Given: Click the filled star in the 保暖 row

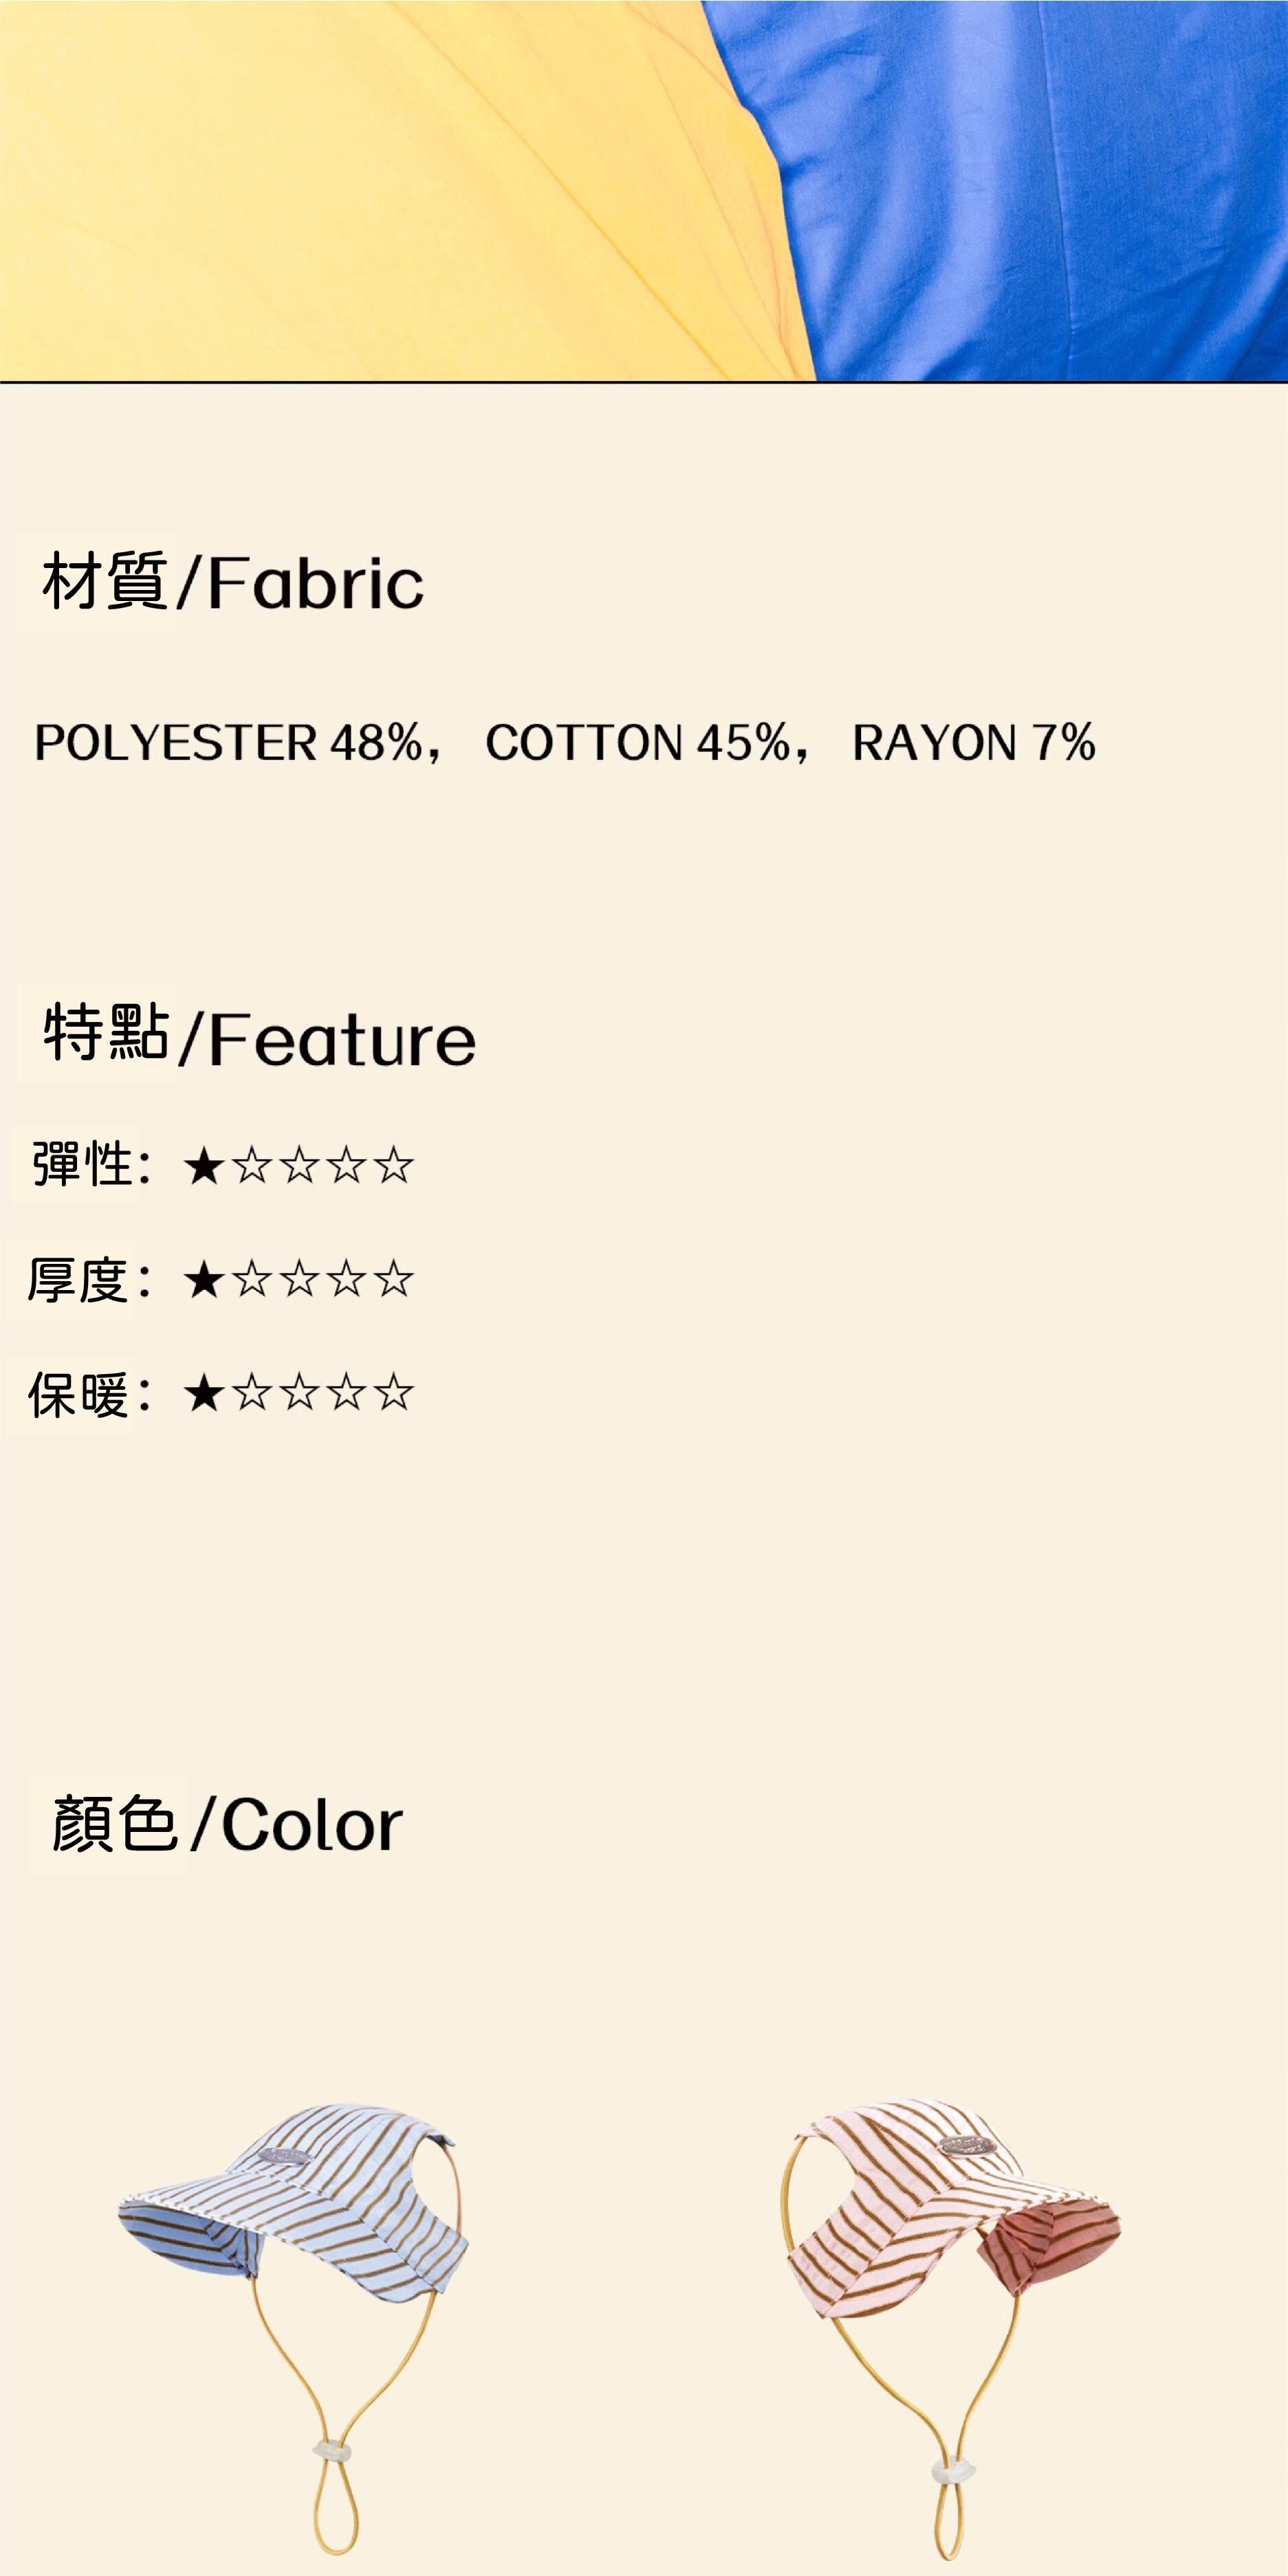Looking at the screenshot, I should click(204, 1393).
